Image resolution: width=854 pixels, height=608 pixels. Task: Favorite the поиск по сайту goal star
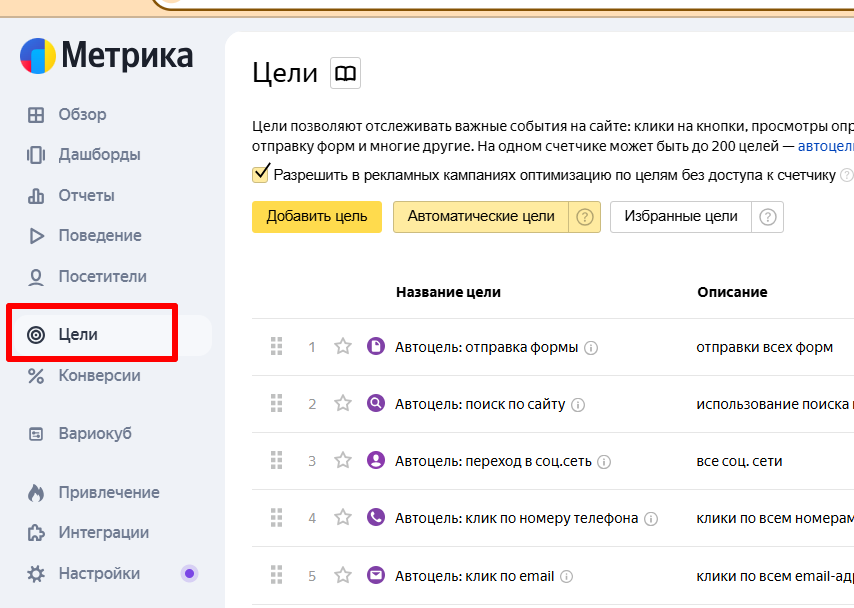pyautogui.click(x=343, y=404)
